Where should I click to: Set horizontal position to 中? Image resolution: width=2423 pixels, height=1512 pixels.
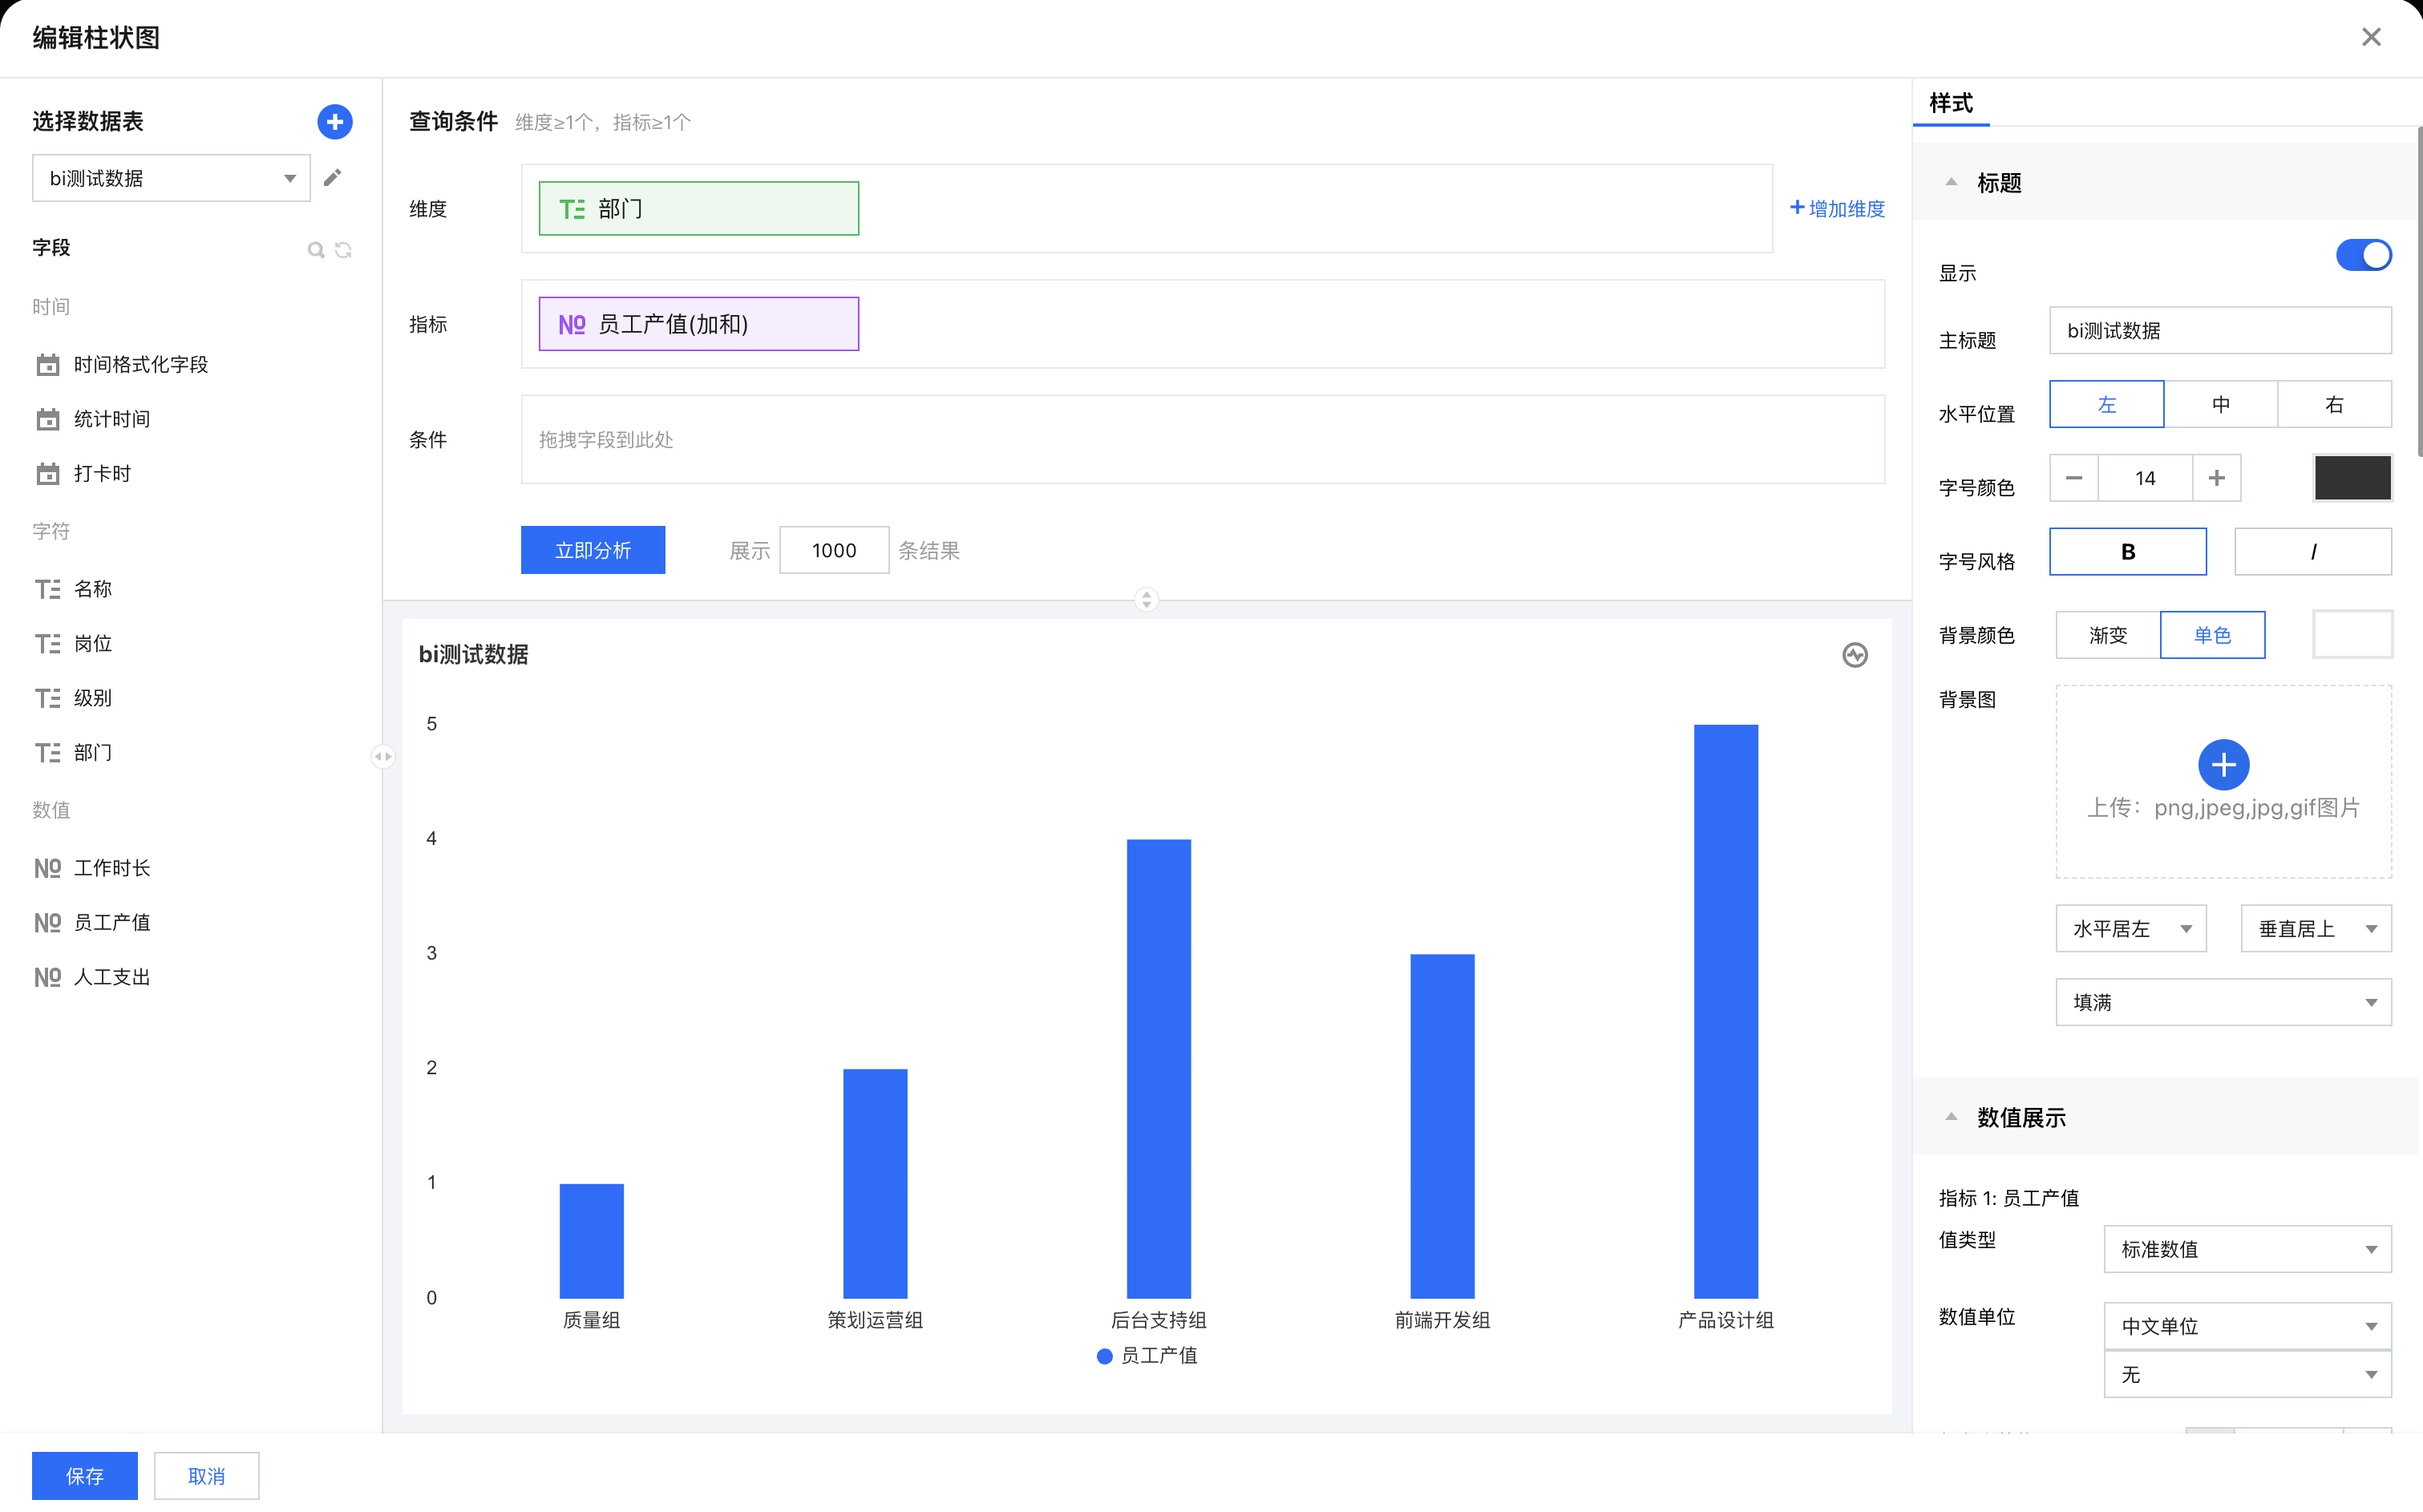tap(2220, 405)
